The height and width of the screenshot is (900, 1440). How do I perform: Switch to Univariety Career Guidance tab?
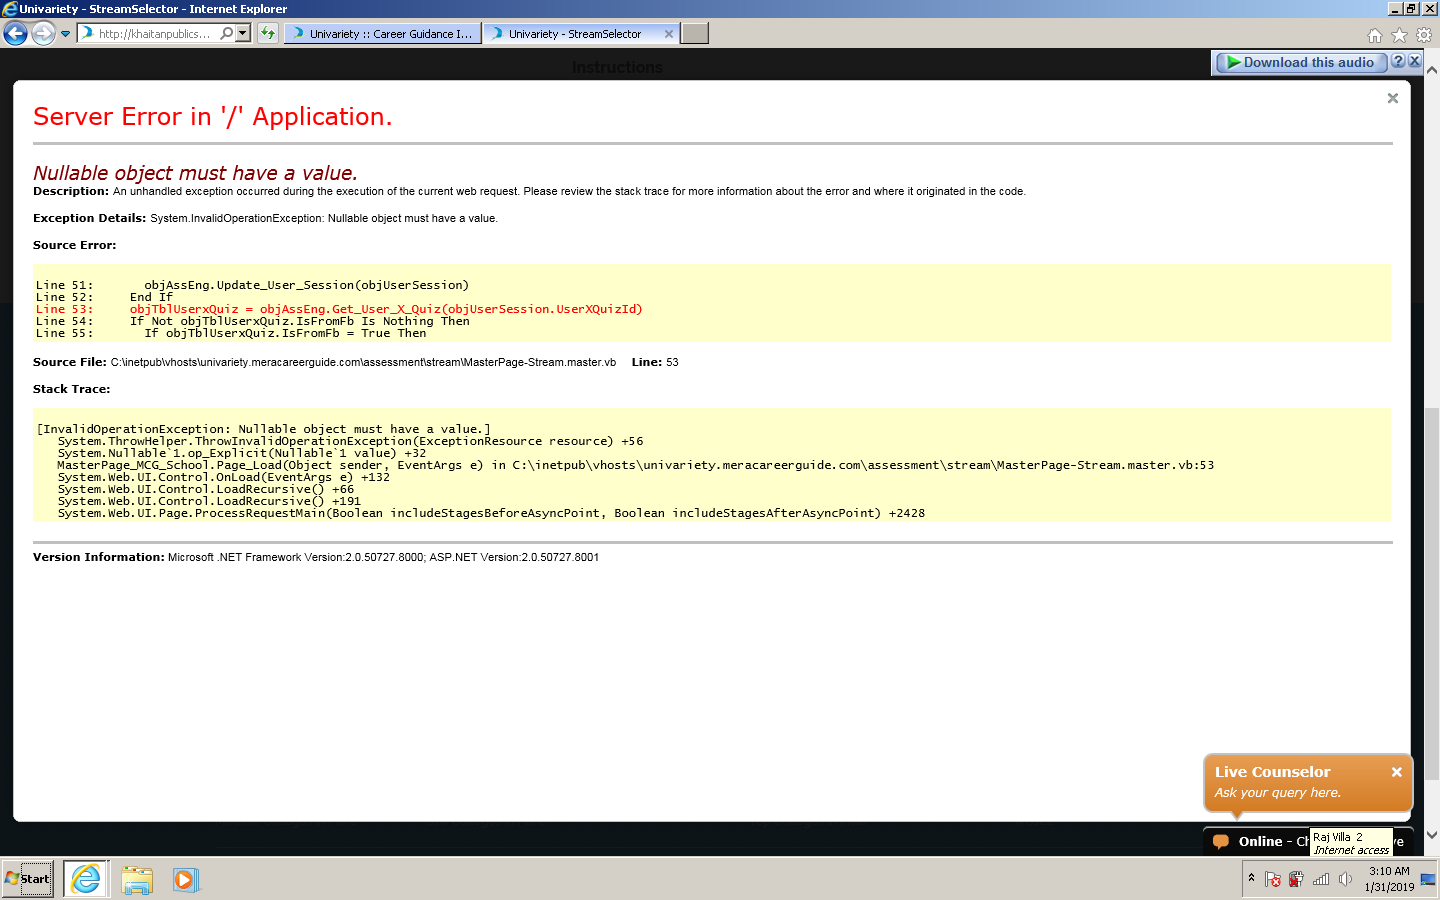click(382, 34)
